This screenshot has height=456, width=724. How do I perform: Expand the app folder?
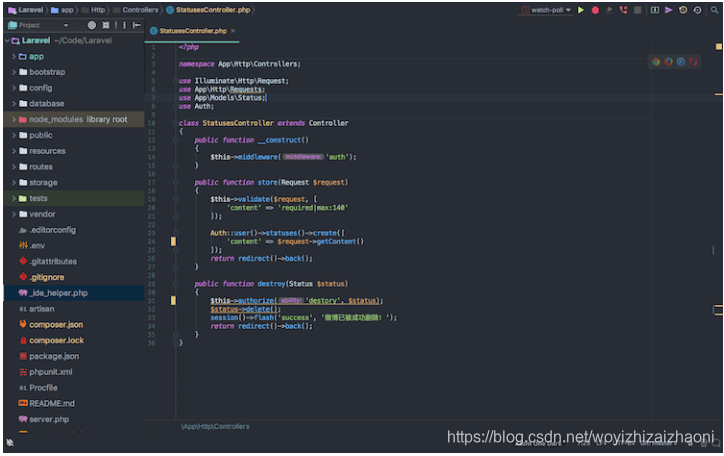click(14, 56)
